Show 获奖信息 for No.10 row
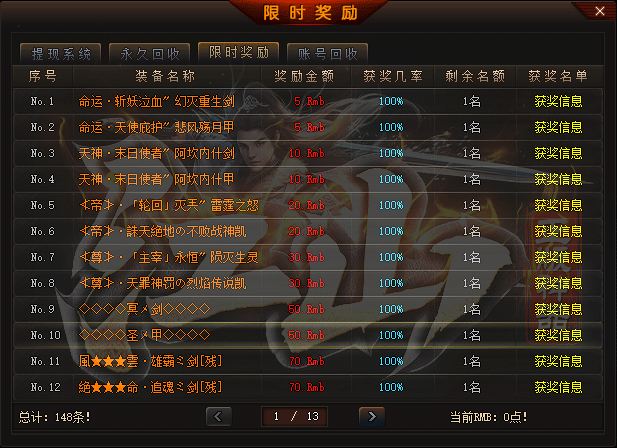Viewport: 617px width, 448px height. 558,335
